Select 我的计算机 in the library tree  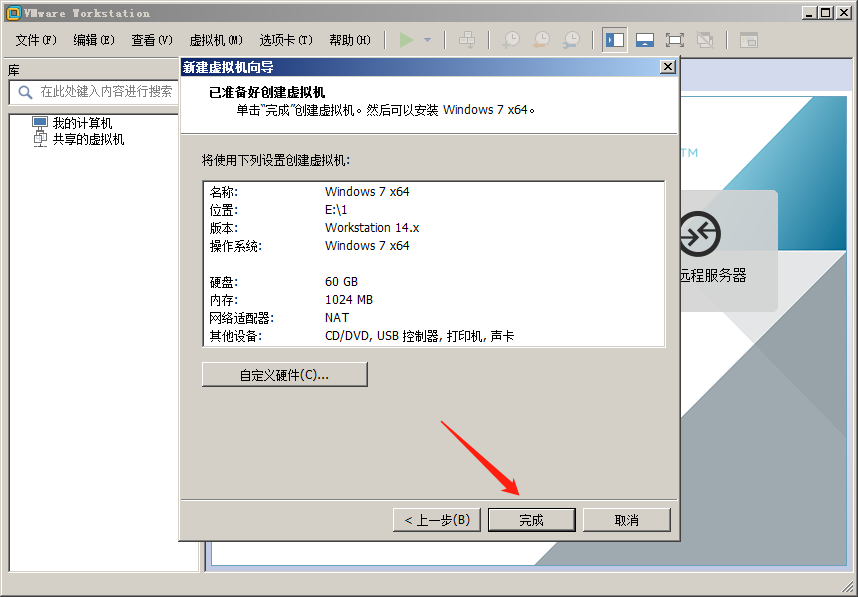[82, 123]
